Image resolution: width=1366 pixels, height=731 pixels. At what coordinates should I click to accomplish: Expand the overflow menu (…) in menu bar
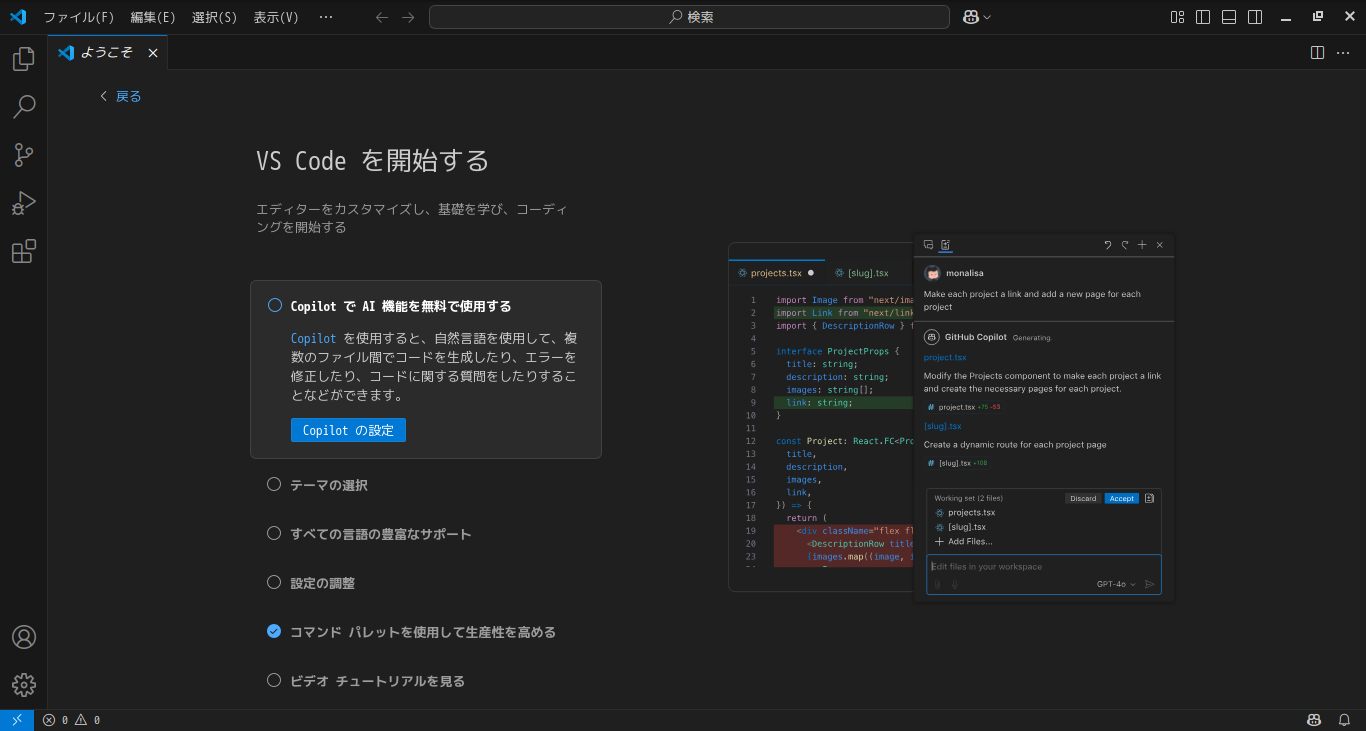click(x=326, y=17)
